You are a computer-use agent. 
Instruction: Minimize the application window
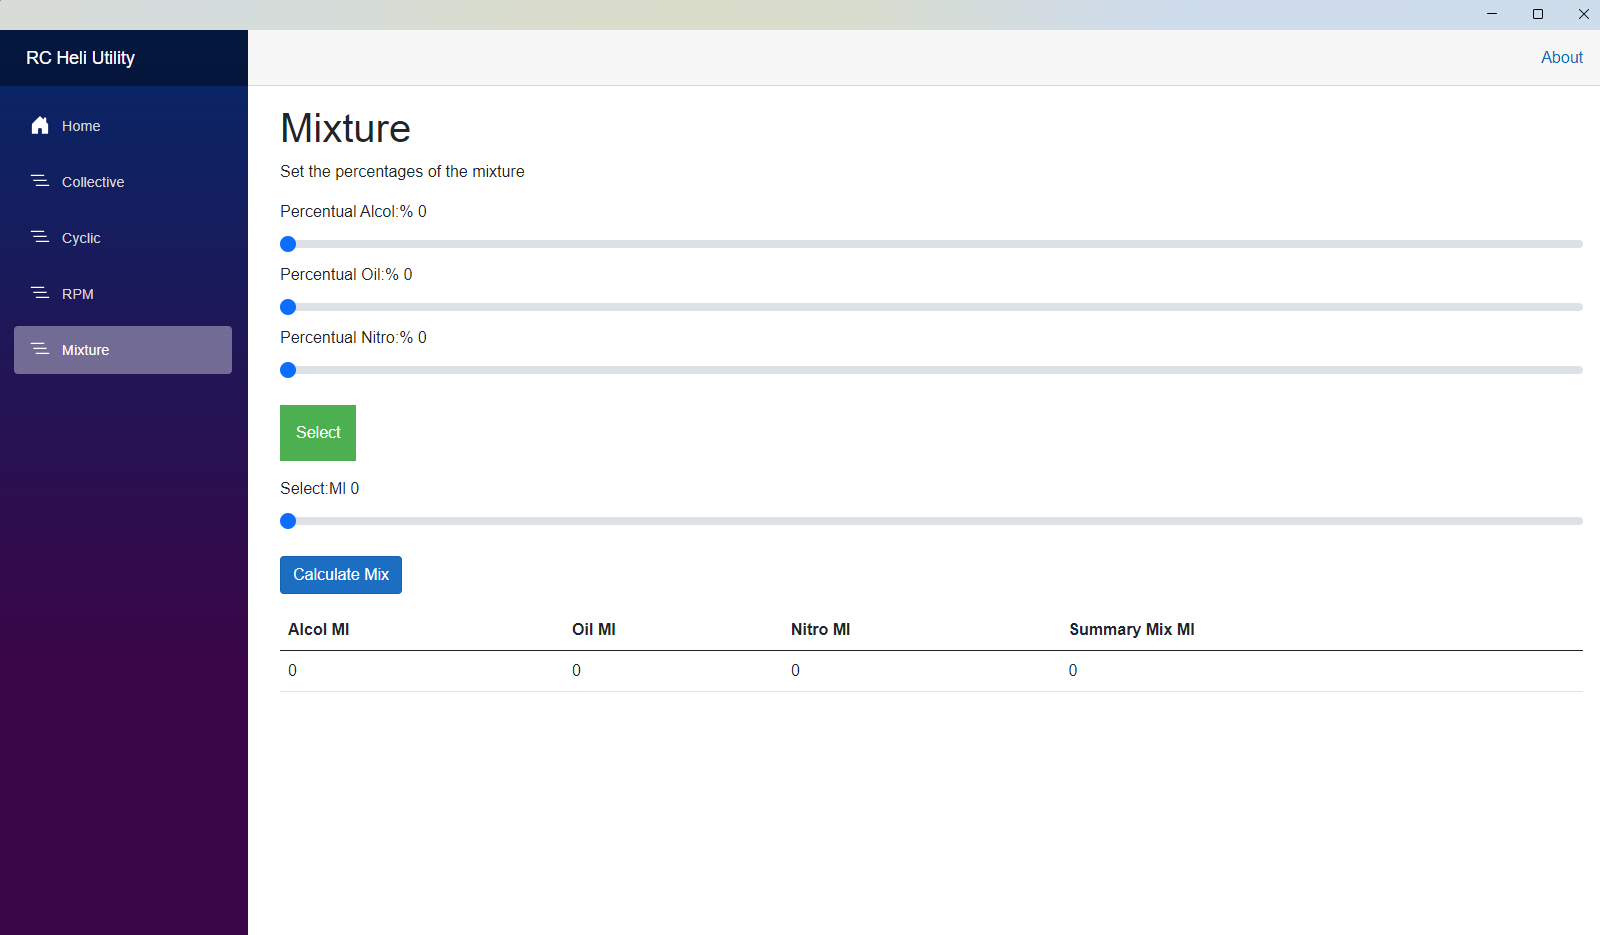tap(1492, 14)
